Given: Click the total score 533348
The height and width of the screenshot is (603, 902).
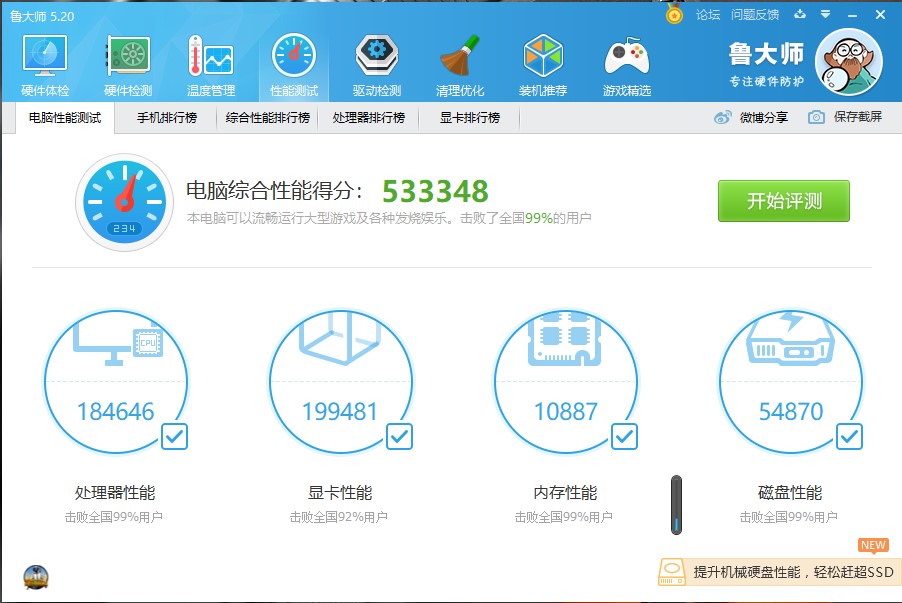Looking at the screenshot, I should pos(435,192).
